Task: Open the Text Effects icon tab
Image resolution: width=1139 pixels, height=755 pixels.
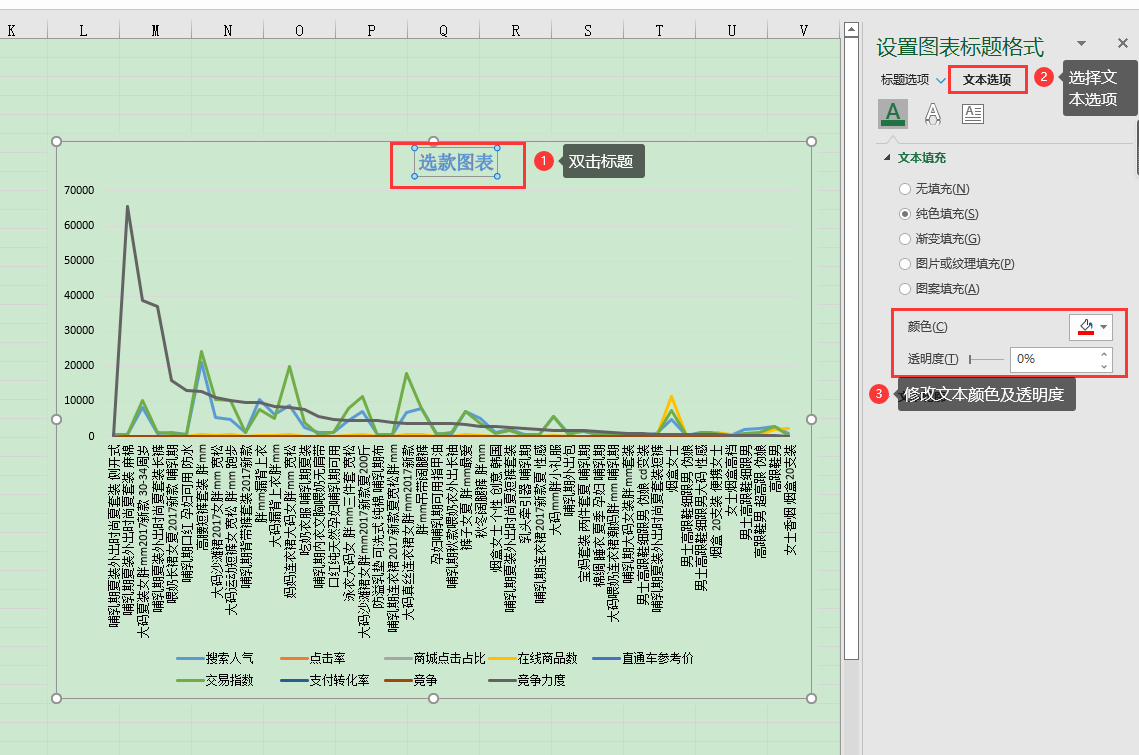Action: pos(932,114)
